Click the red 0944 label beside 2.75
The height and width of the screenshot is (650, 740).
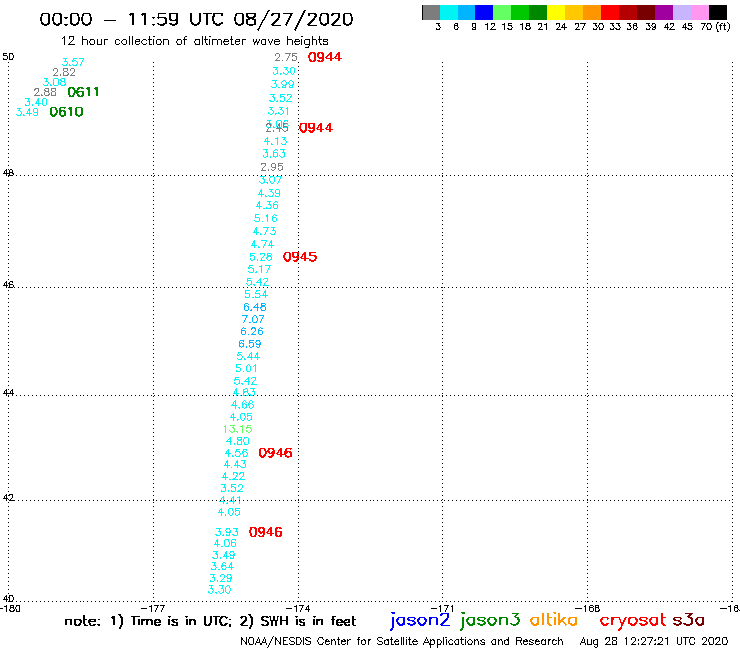[325, 57]
